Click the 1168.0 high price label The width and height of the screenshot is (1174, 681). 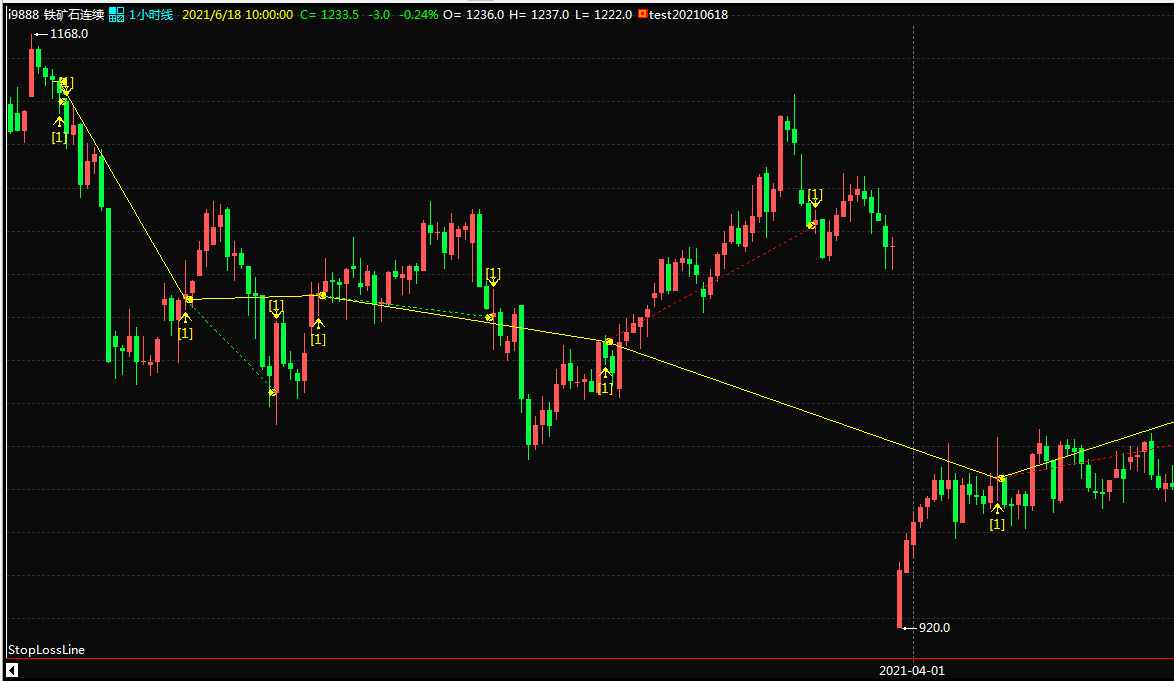[69, 34]
